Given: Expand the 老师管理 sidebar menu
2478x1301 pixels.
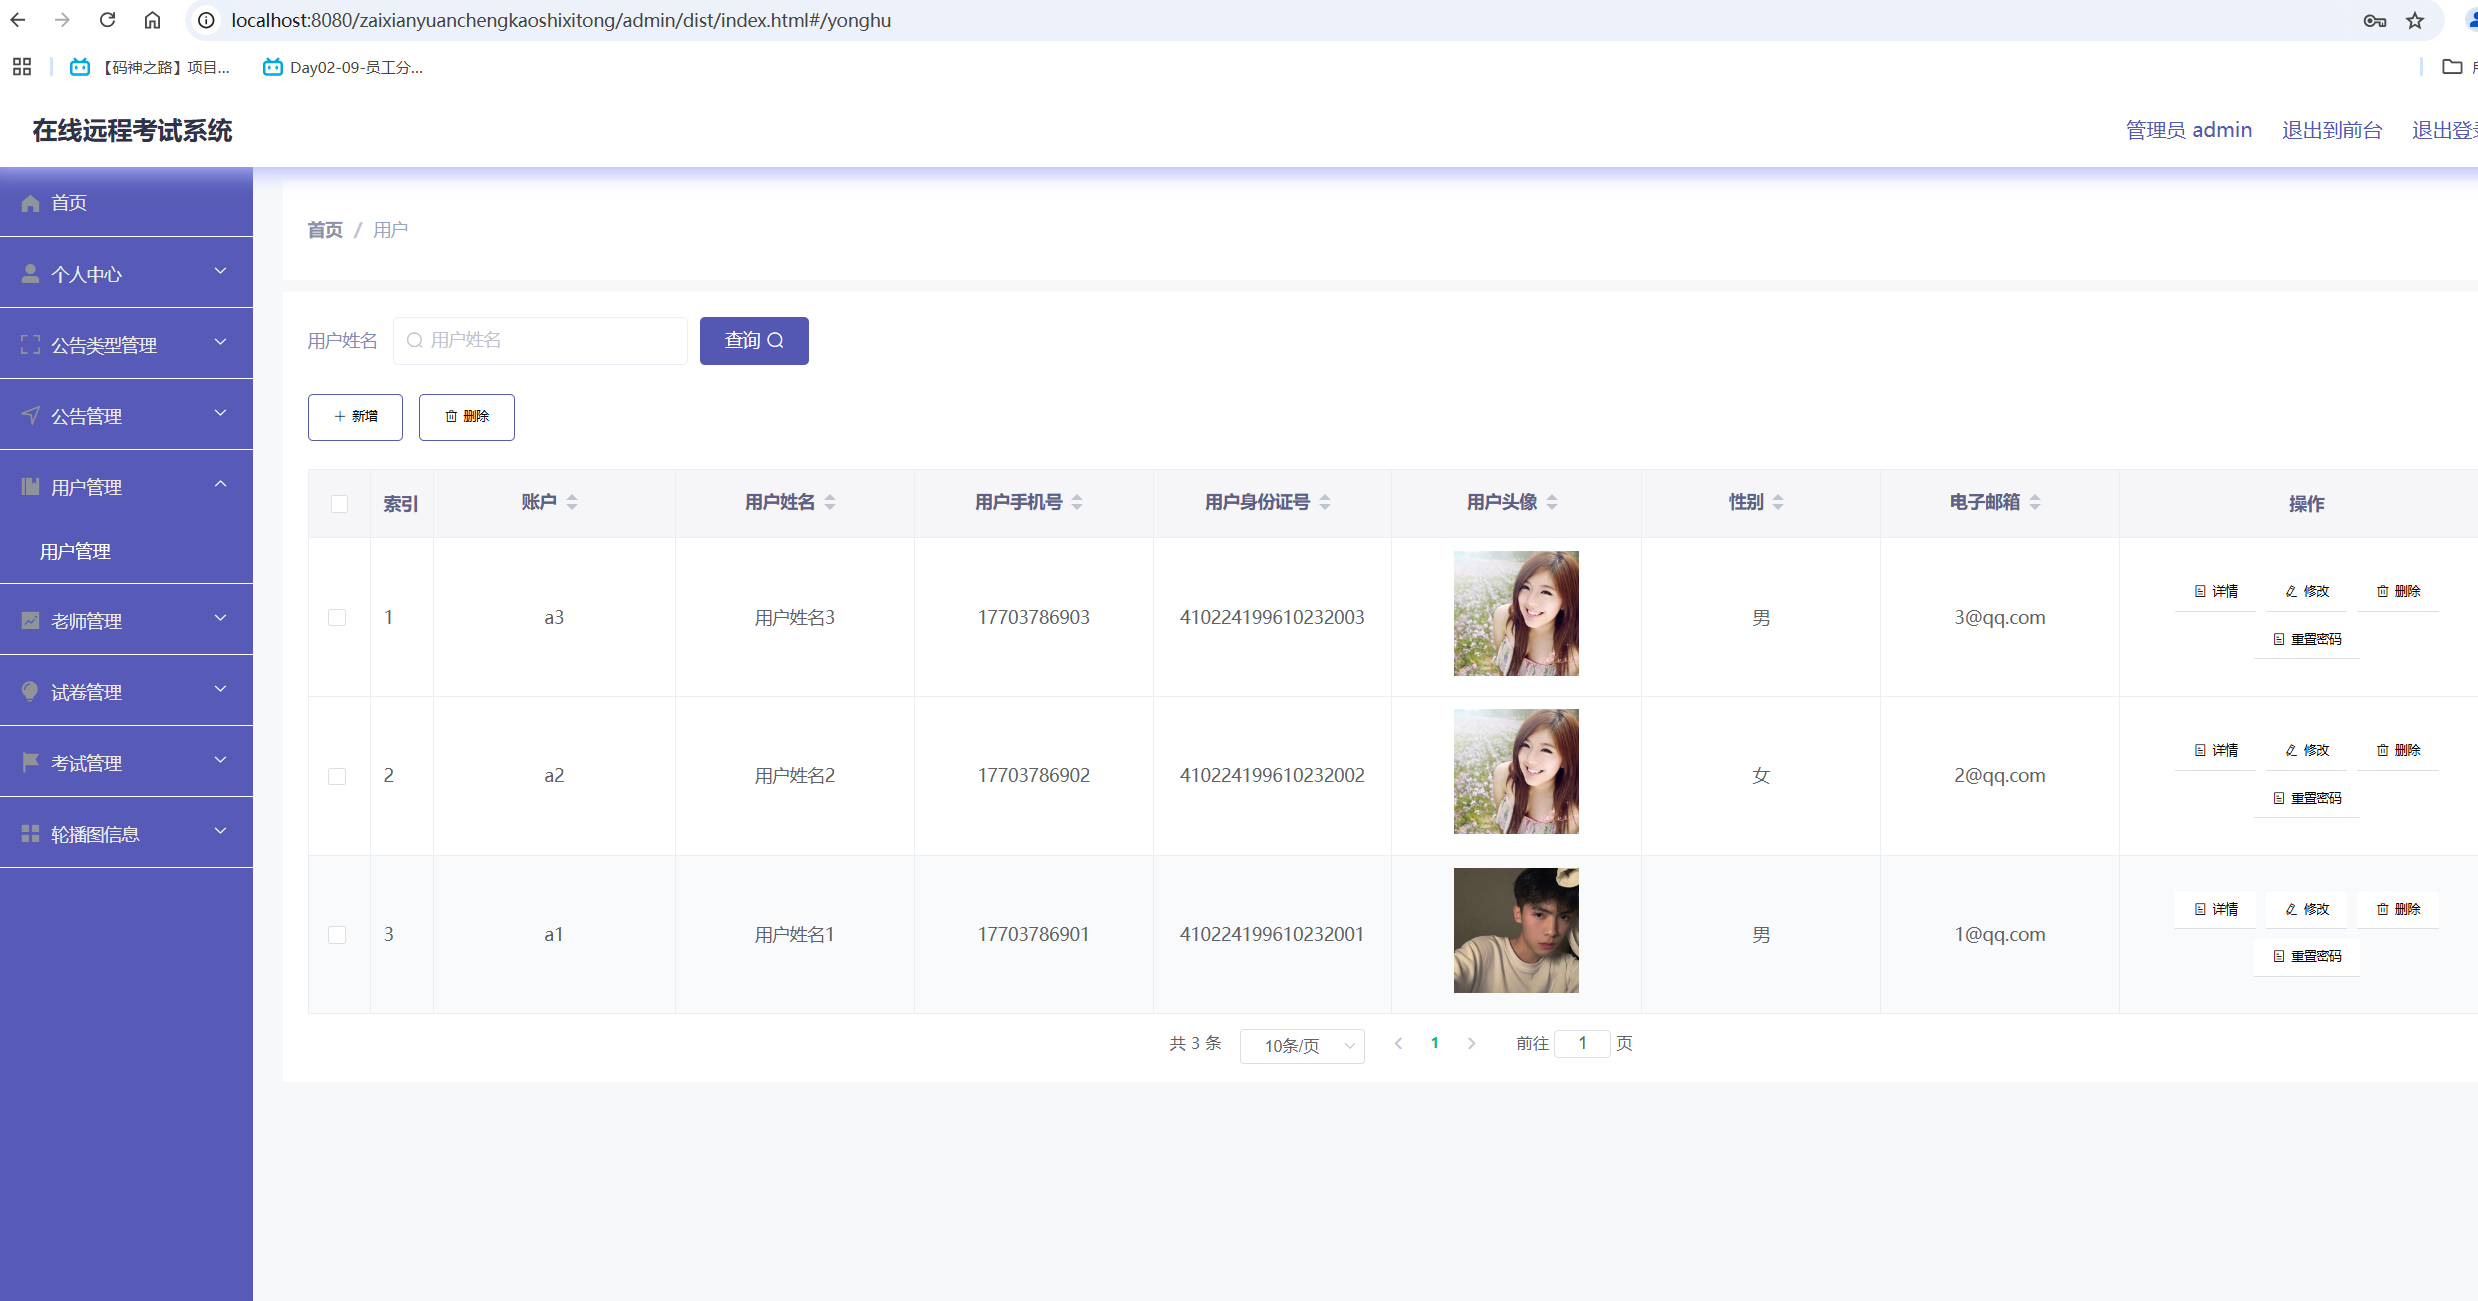Looking at the screenshot, I should [220, 618].
